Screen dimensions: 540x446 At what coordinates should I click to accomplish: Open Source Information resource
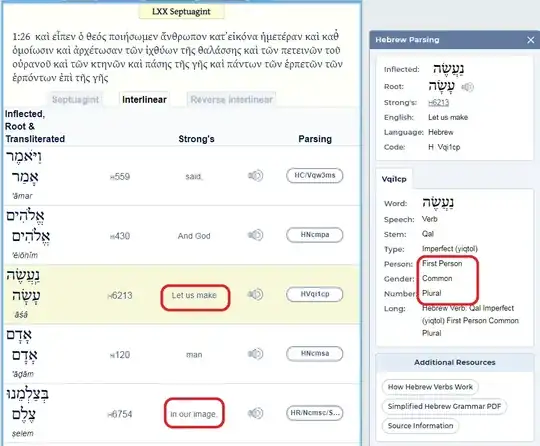(420, 426)
